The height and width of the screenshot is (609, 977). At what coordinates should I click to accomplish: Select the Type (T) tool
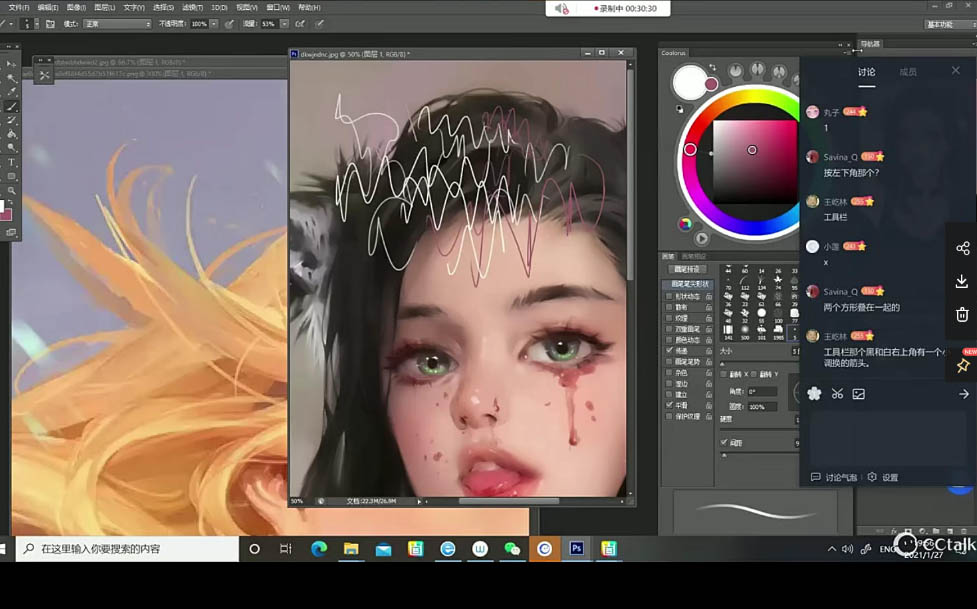(11, 162)
